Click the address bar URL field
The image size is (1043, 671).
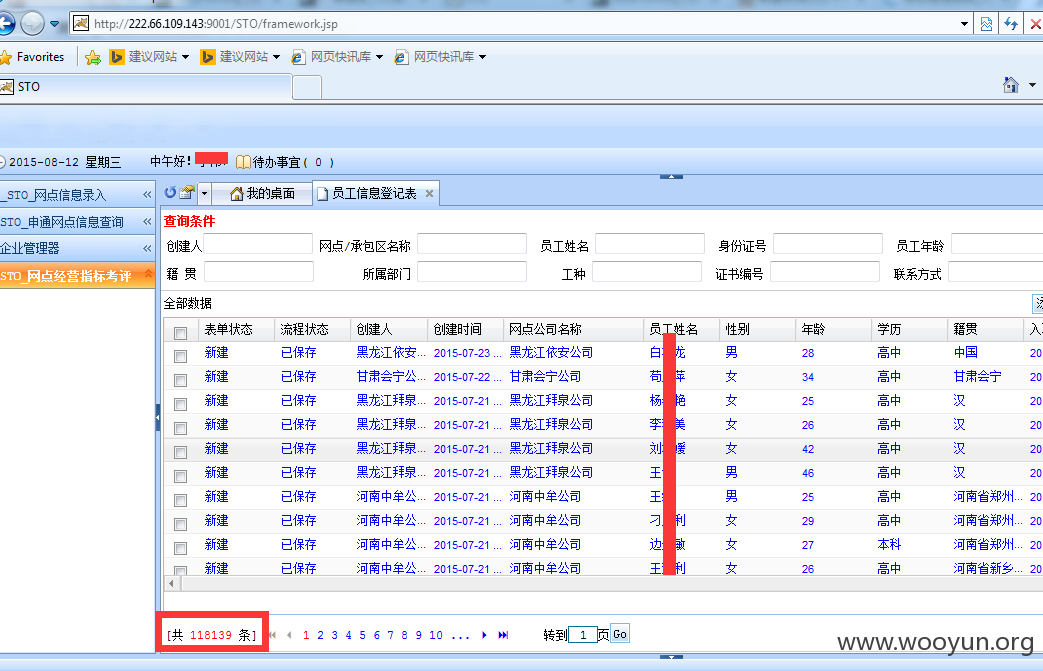(512, 24)
